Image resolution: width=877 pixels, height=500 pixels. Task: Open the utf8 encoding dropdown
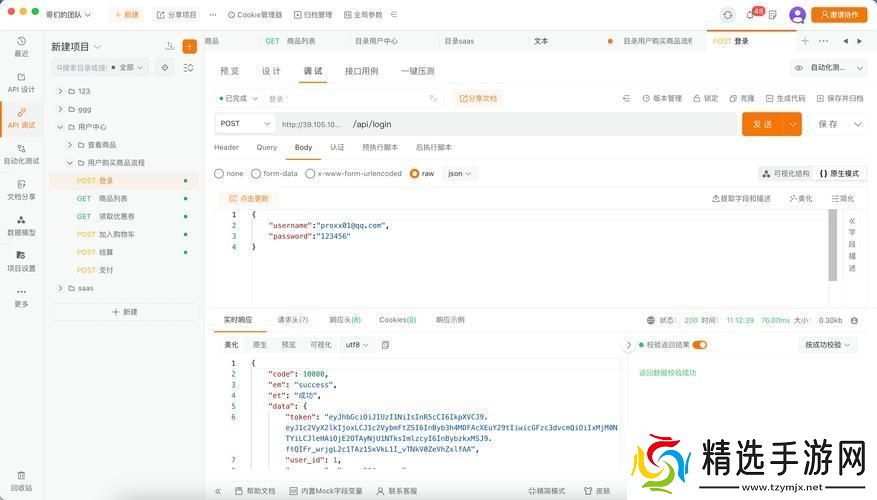(x=357, y=345)
